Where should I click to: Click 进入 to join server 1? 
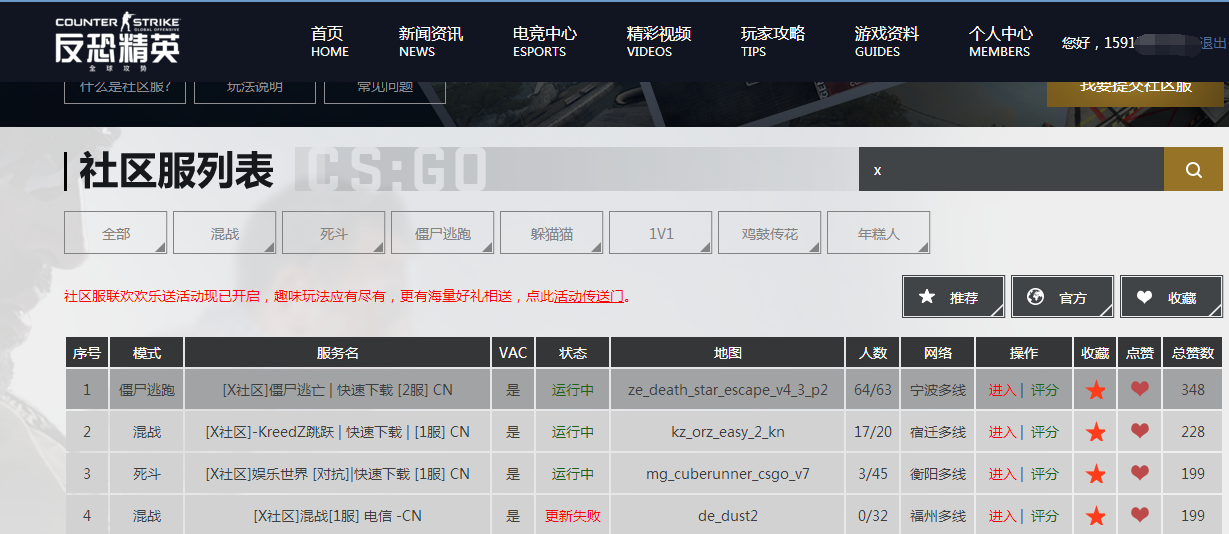1002,390
